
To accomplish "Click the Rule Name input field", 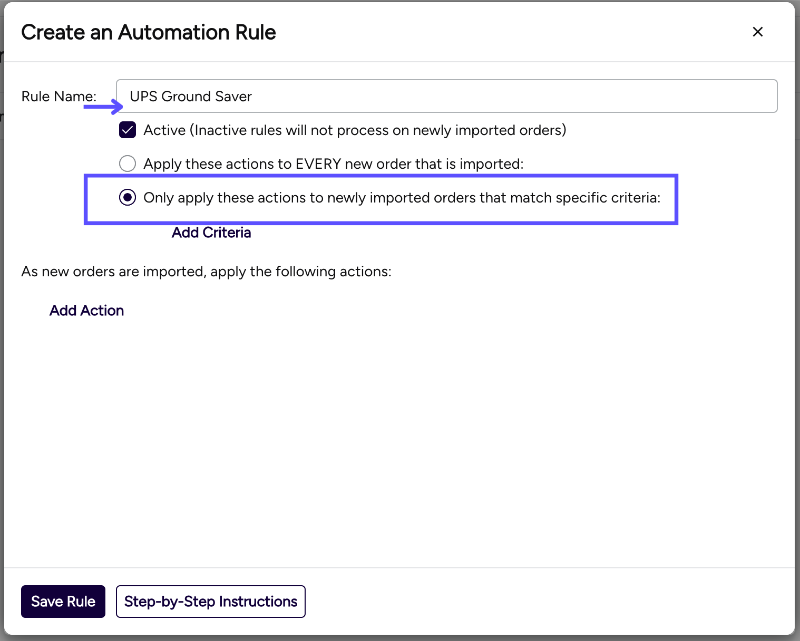I will [x=446, y=96].
